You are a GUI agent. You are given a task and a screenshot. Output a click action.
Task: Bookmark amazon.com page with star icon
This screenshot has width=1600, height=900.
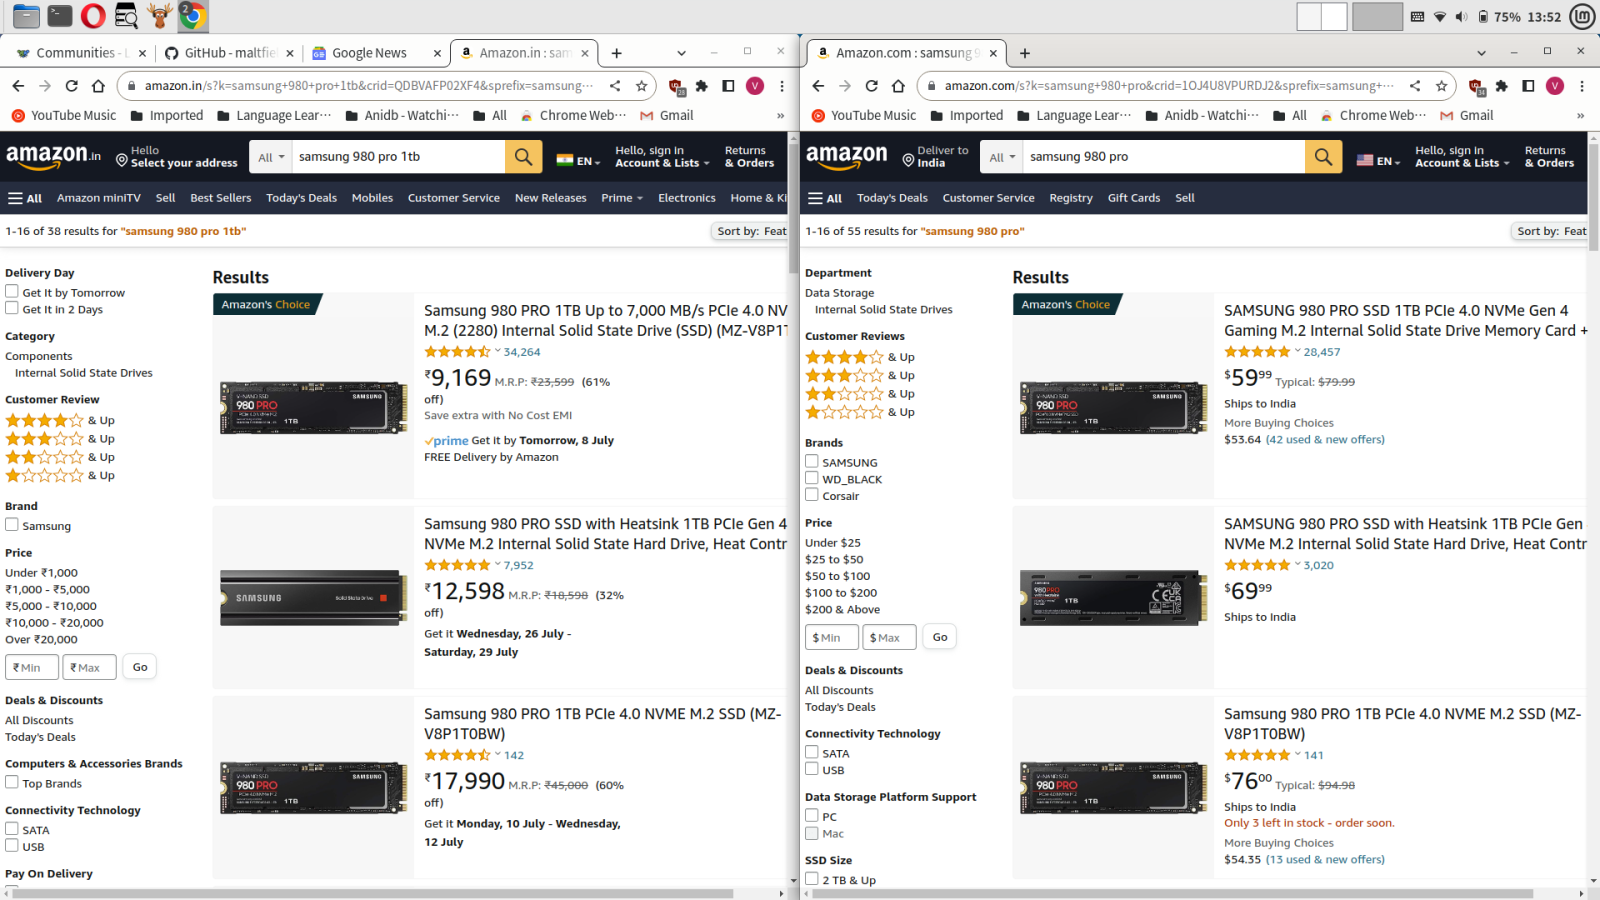coord(1441,86)
